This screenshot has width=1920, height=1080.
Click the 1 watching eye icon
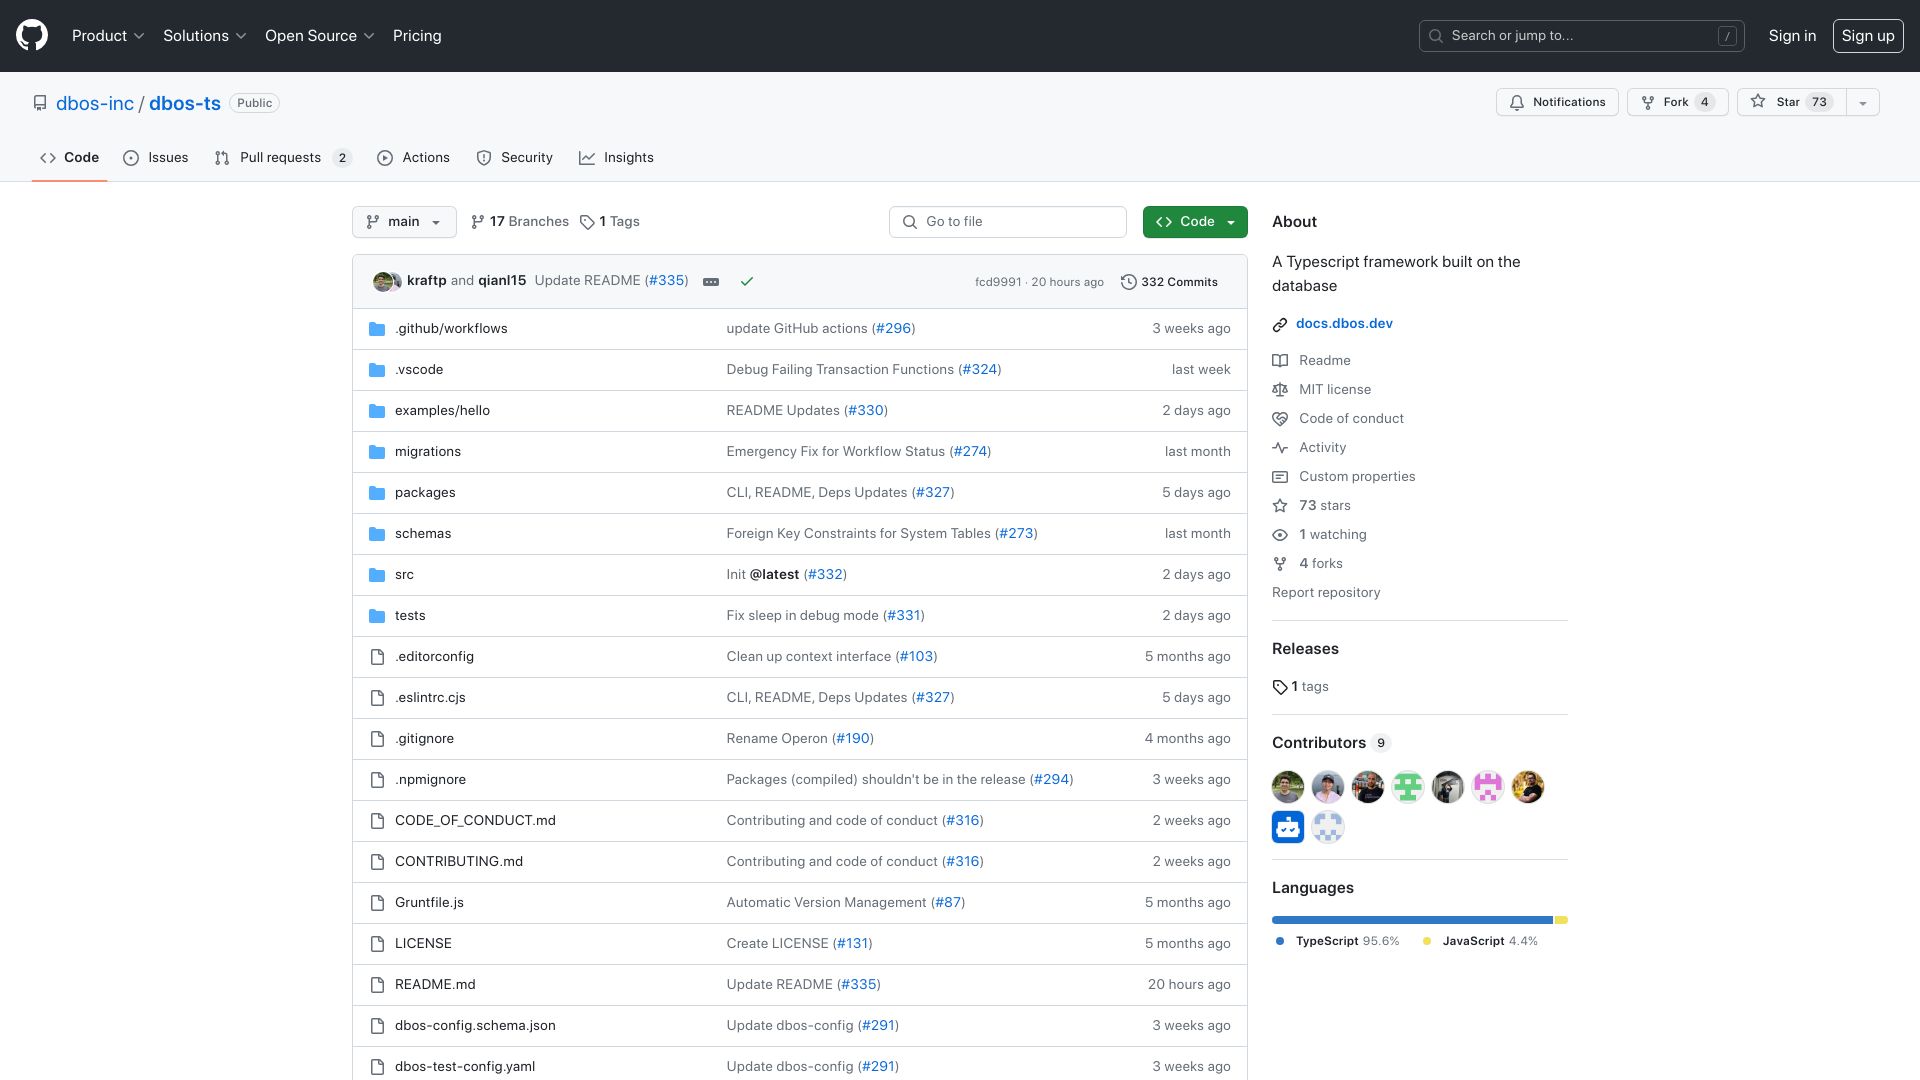(1280, 535)
